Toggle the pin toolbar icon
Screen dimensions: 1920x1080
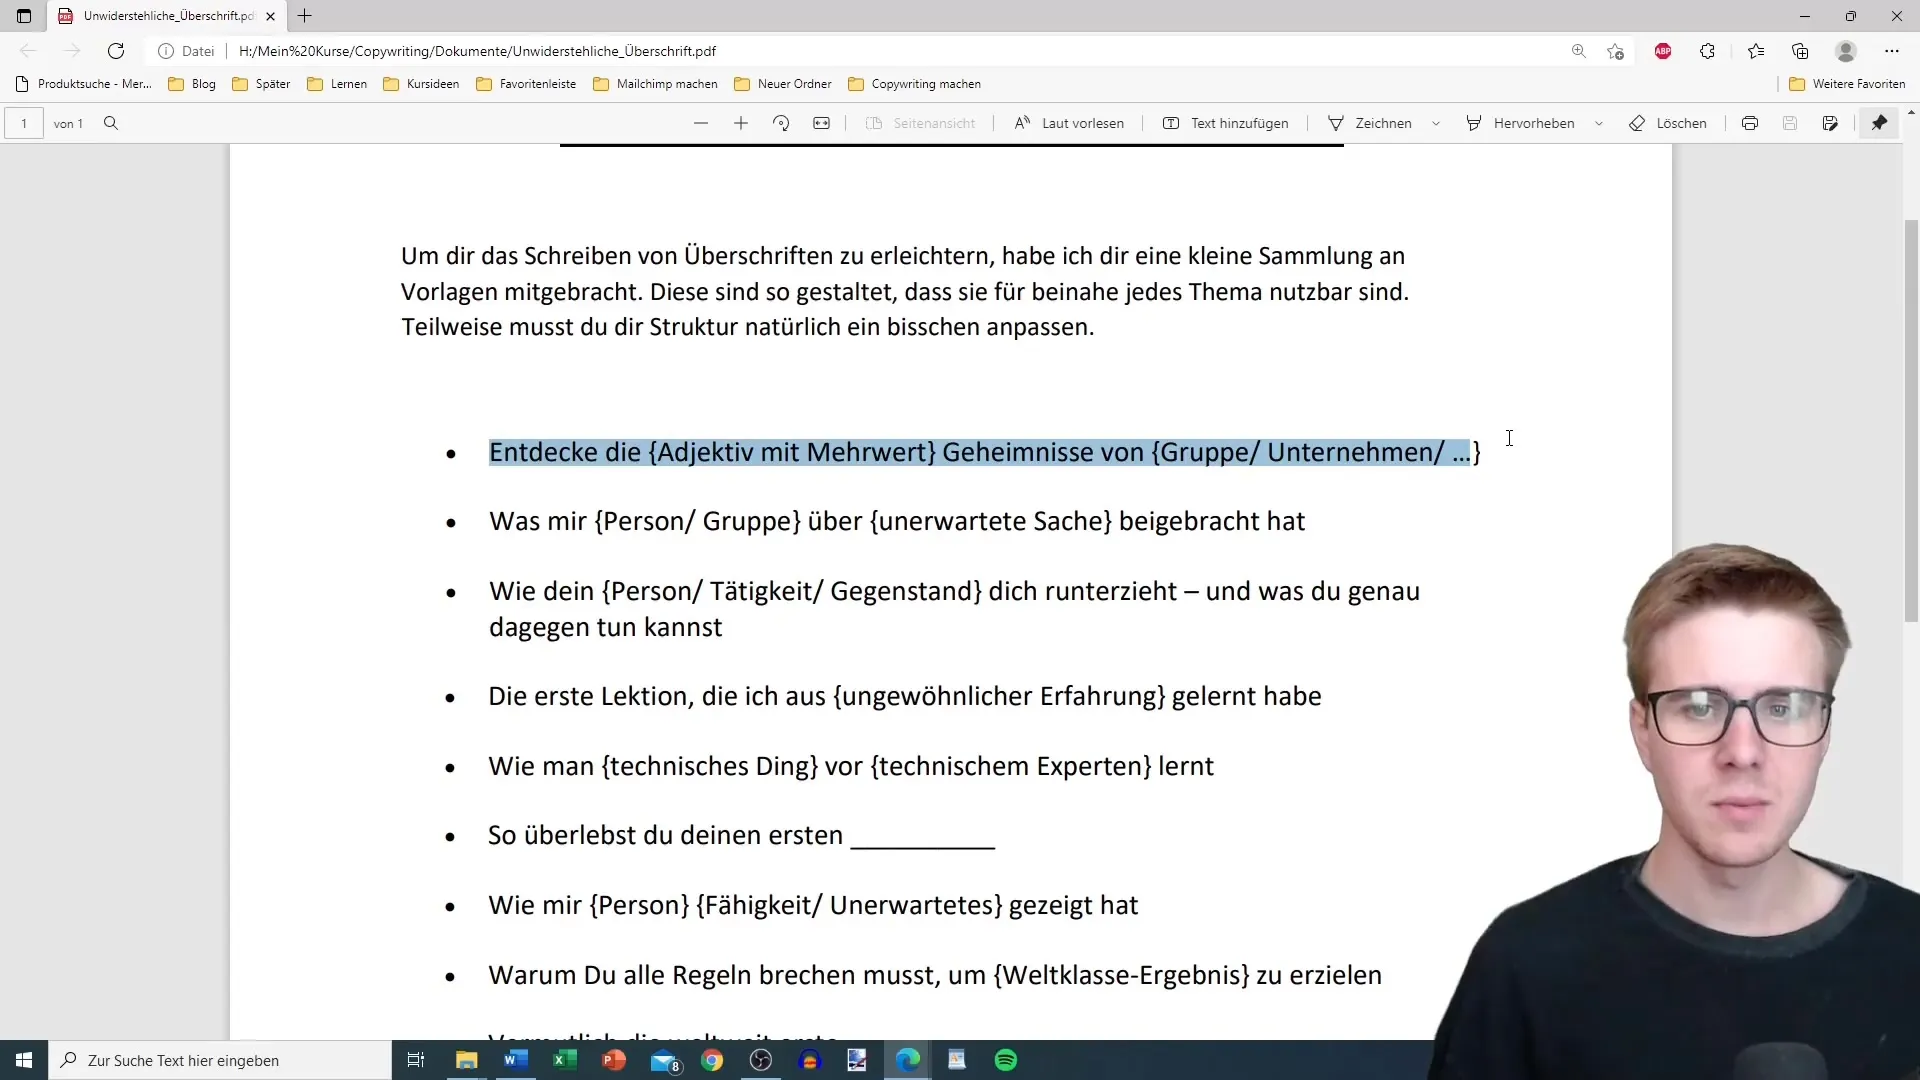(1880, 123)
